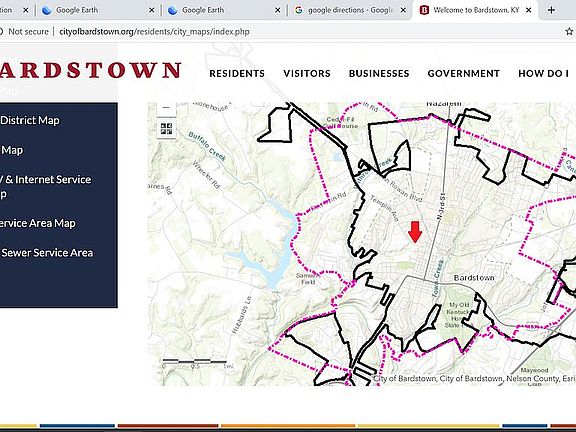Click the Not secure site info indicator

tap(24, 32)
